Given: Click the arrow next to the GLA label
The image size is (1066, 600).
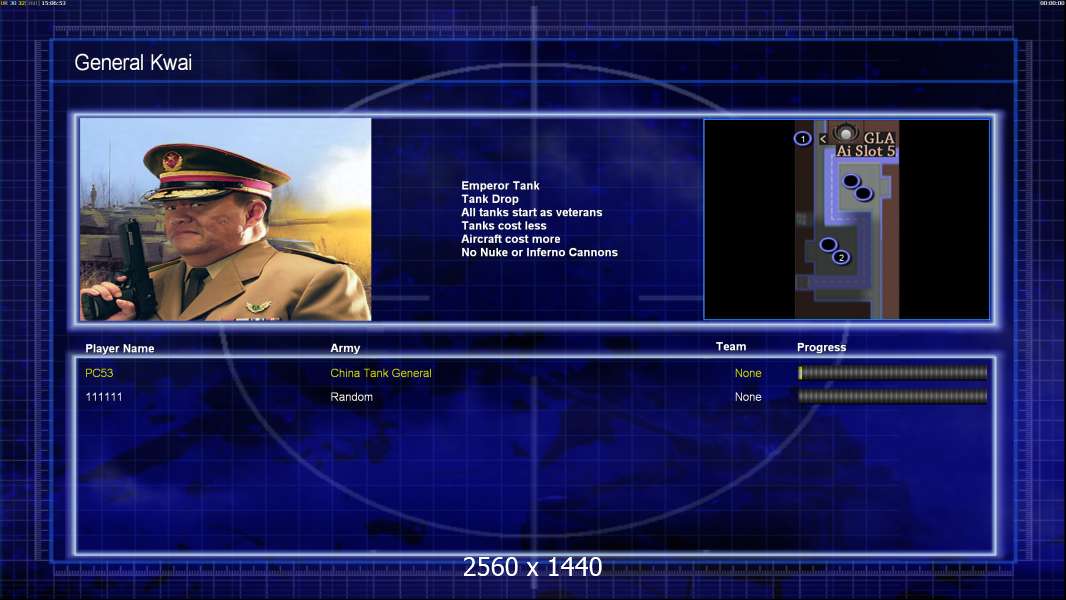Looking at the screenshot, I should [x=823, y=139].
